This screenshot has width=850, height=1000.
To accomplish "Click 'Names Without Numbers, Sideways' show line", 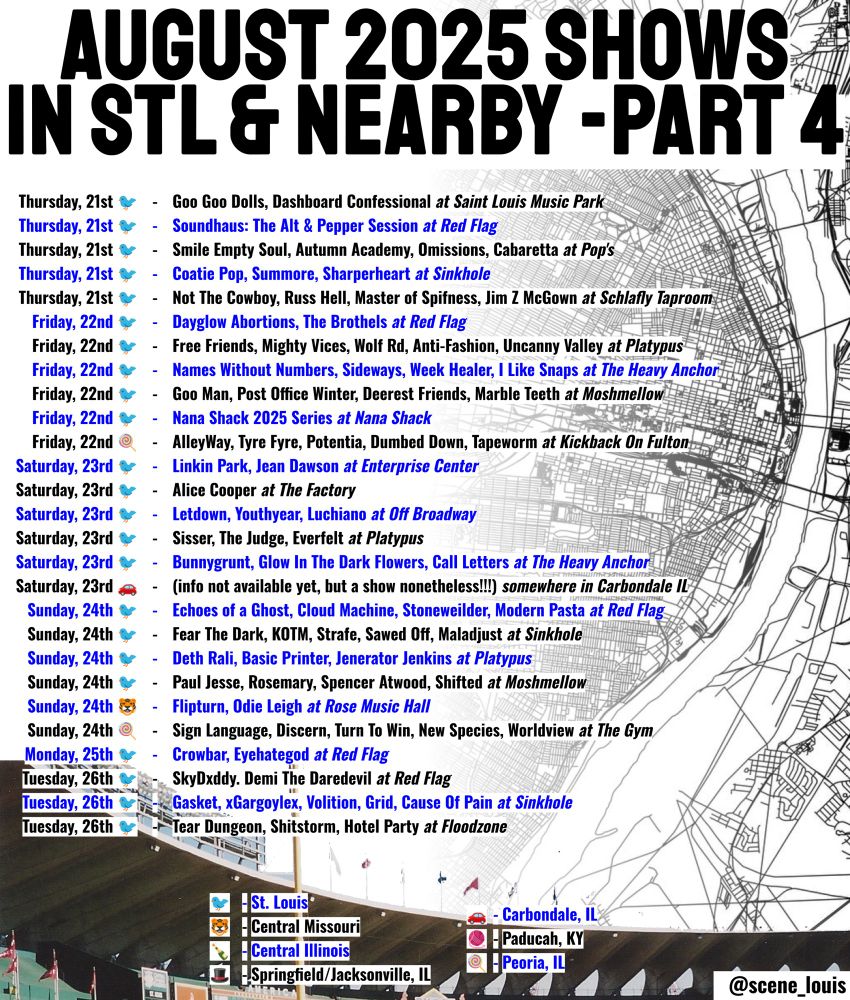I will click(x=445, y=370).
